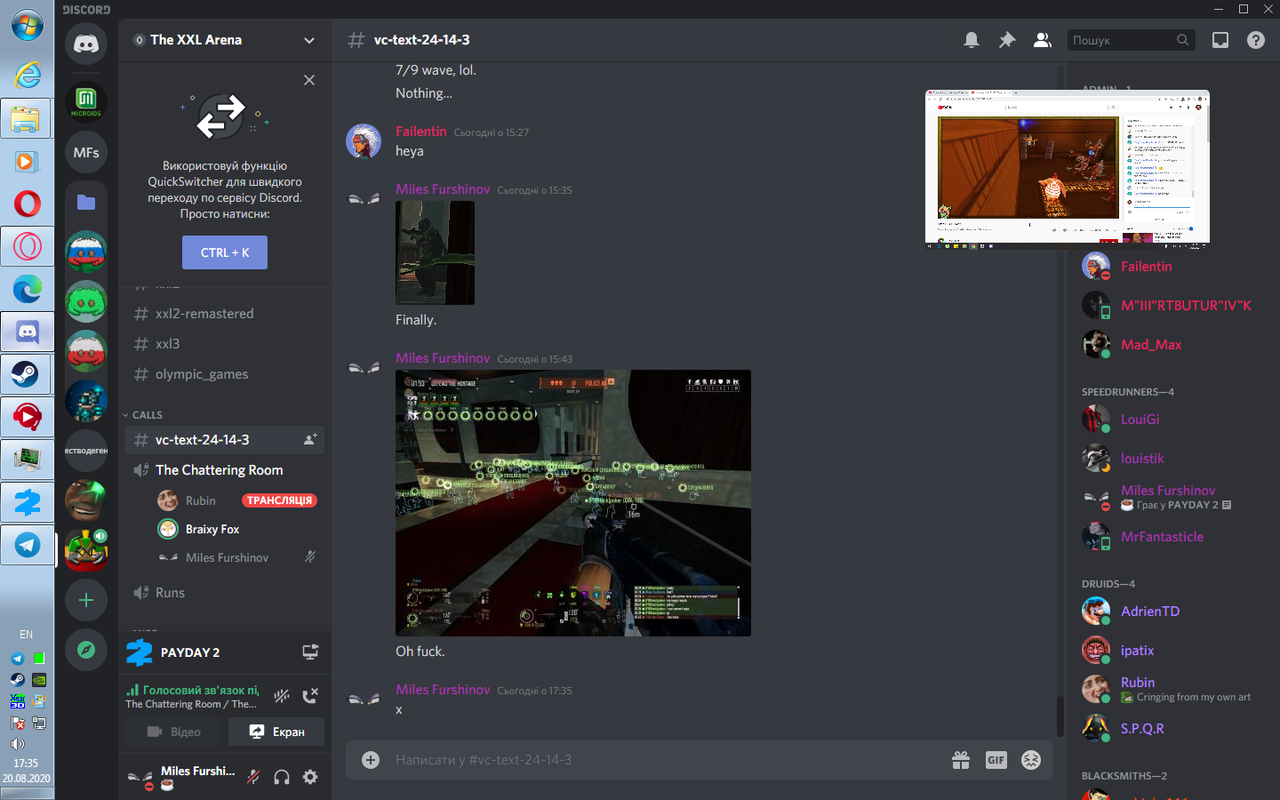Create invite for vc-text-24-14-3 channel
Screen dimensions: 1280x800
coord(310,439)
